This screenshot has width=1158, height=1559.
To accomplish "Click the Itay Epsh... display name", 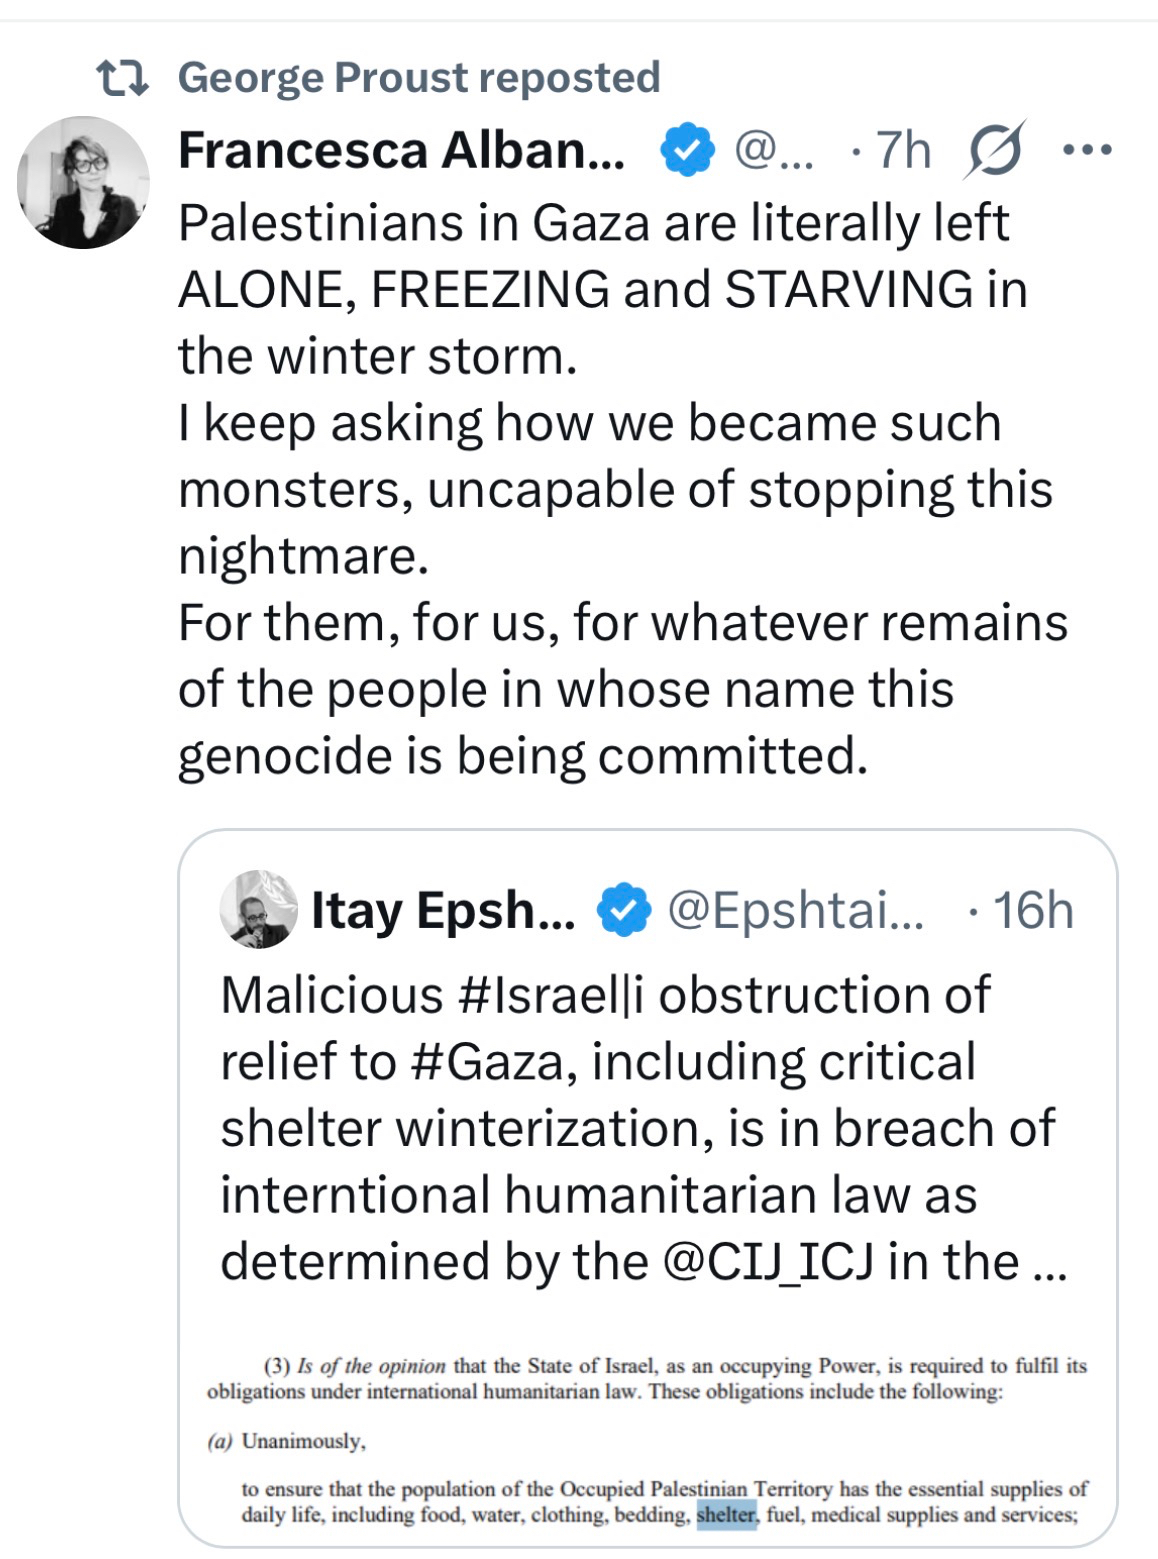I will pyautogui.click(x=443, y=910).
